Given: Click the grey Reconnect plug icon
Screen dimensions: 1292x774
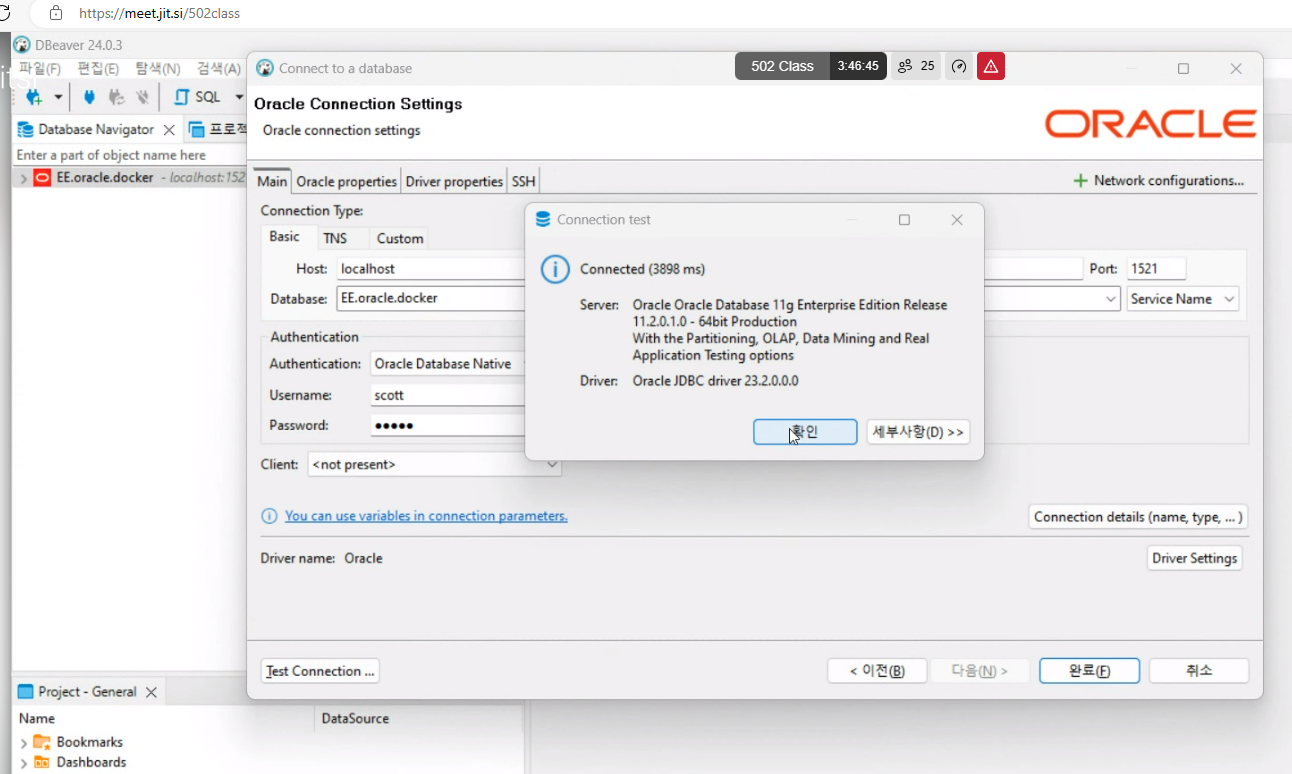Looking at the screenshot, I should click(x=116, y=97).
